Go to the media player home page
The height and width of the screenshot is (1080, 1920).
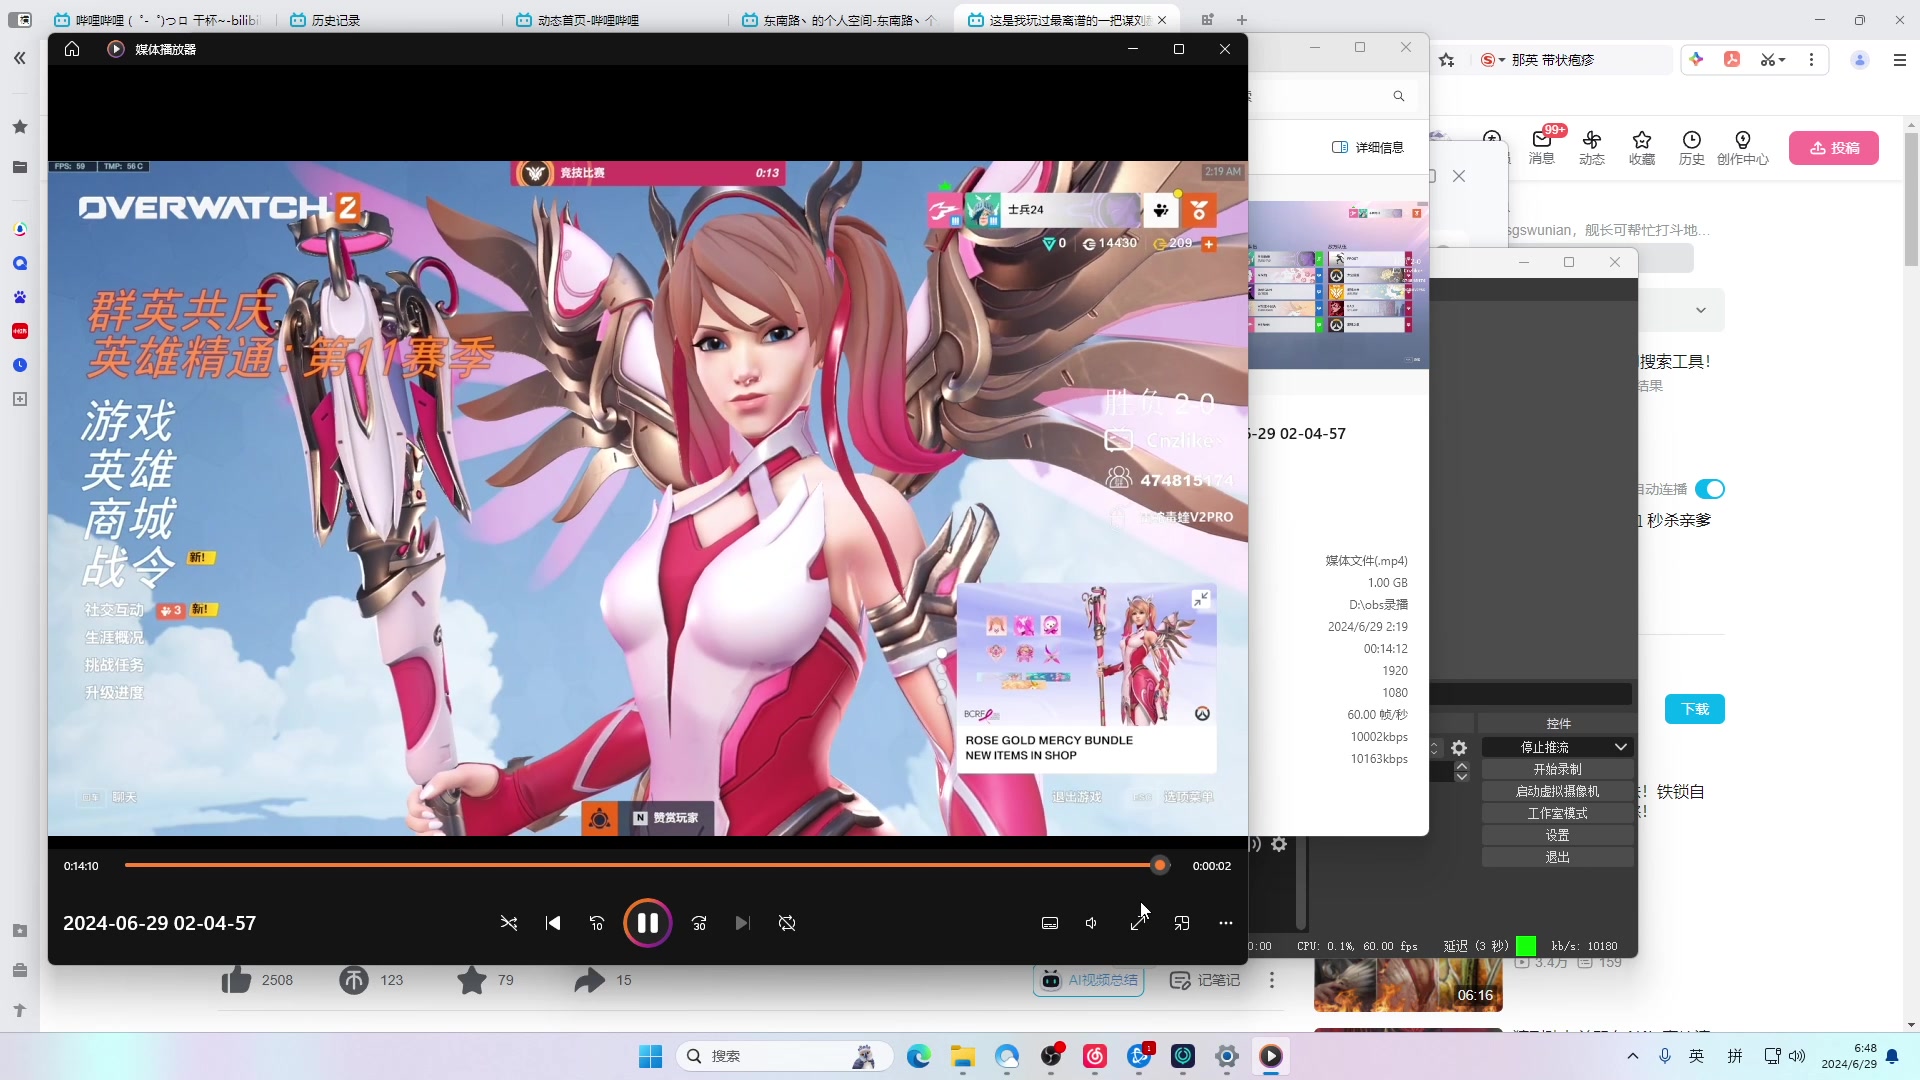[72, 49]
